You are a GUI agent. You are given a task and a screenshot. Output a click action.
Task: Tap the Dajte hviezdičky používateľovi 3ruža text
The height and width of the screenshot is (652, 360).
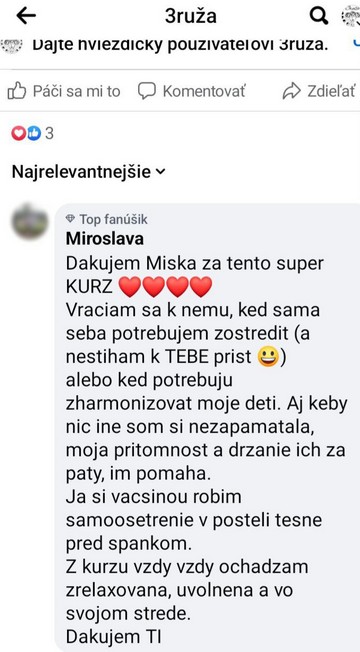pos(180,44)
